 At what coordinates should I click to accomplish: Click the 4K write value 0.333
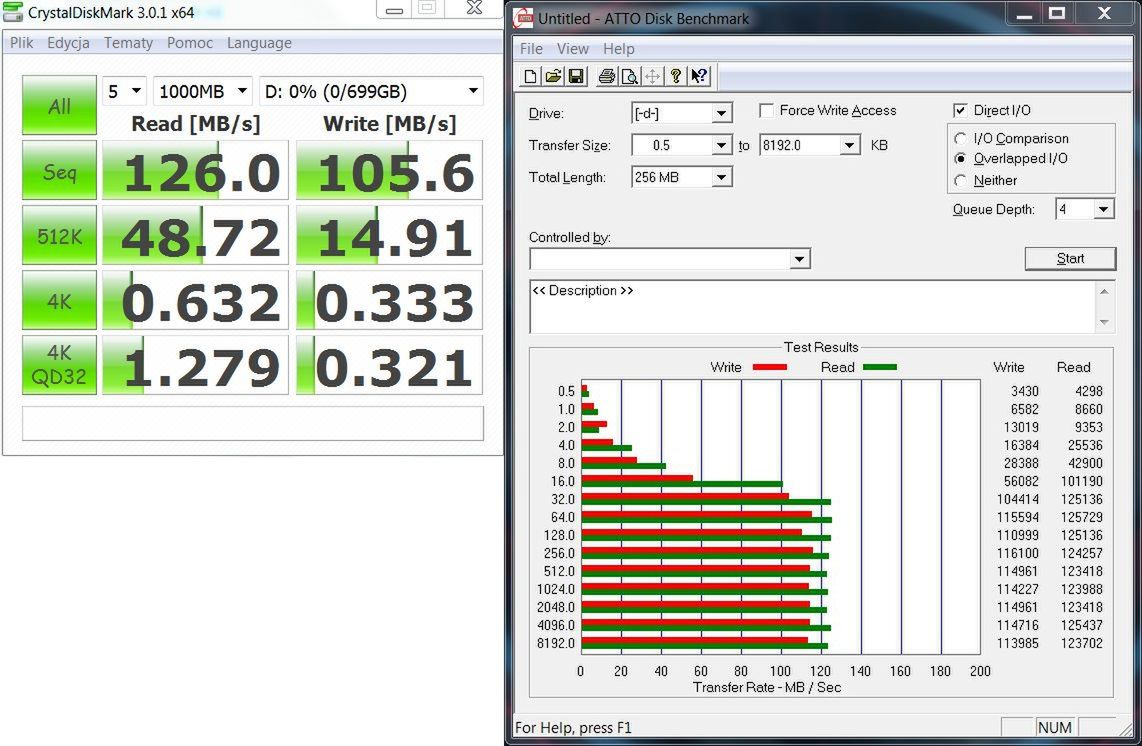click(x=389, y=300)
